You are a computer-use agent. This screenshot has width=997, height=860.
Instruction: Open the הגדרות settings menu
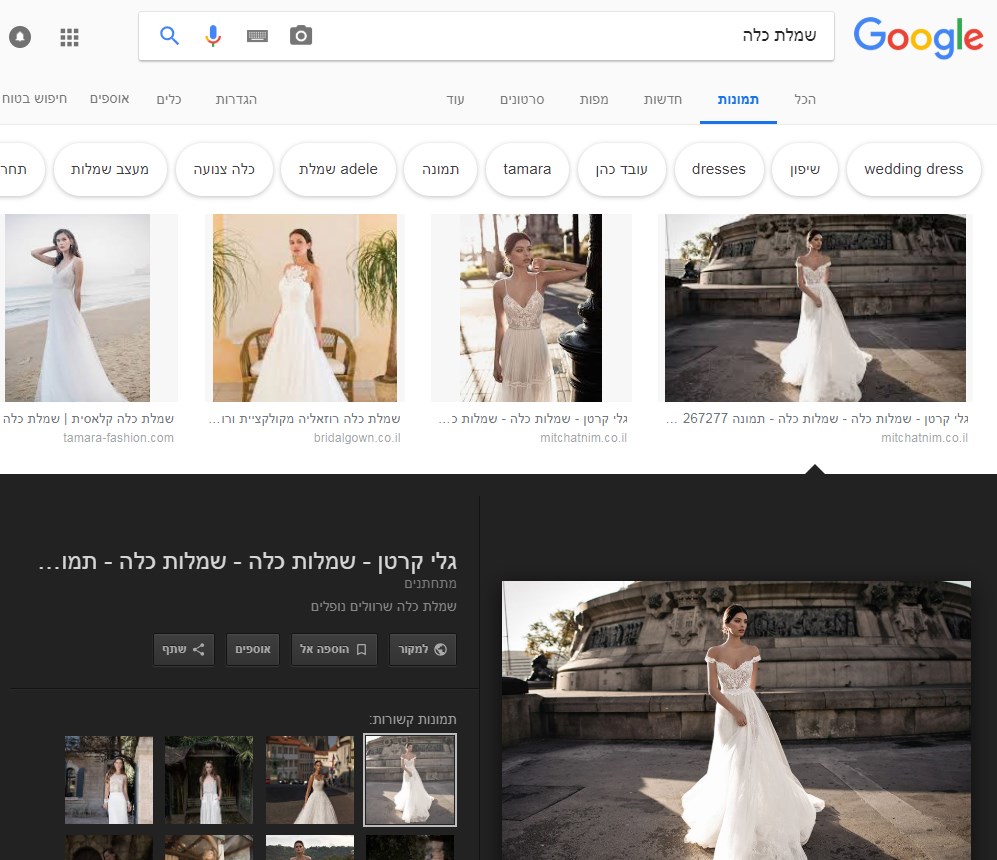click(236, 100)
